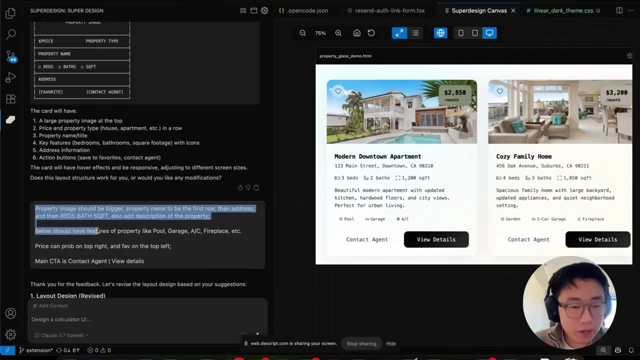
Task: Zoom out the Superdesign canvas
Action: pyautogui.click(x=302, y=33)
